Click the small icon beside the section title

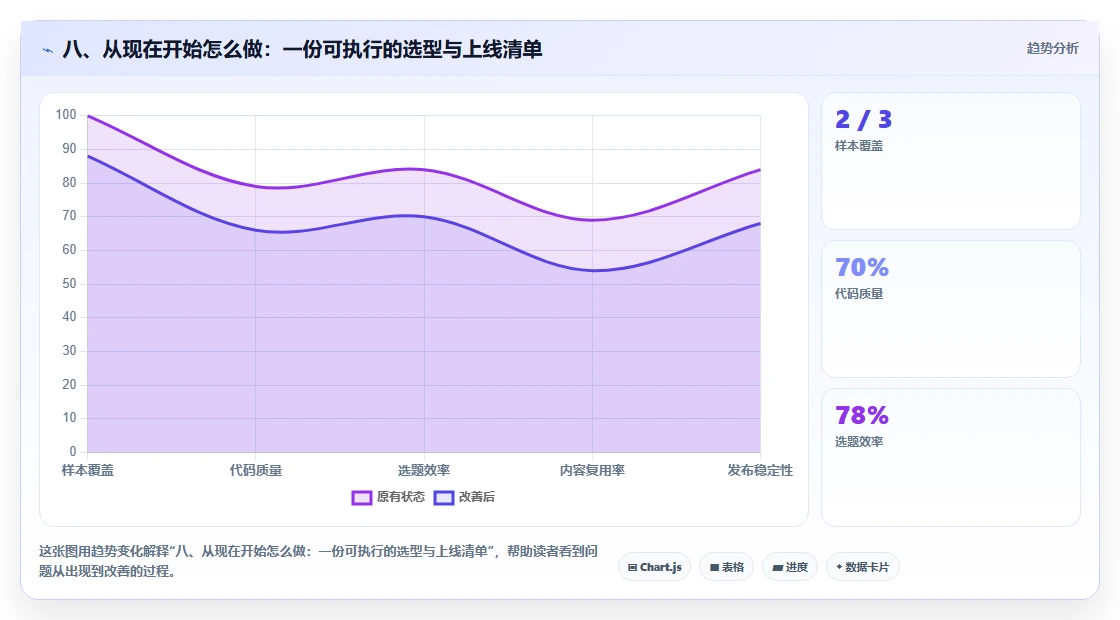pyautogui.click(x=47, y=50)
